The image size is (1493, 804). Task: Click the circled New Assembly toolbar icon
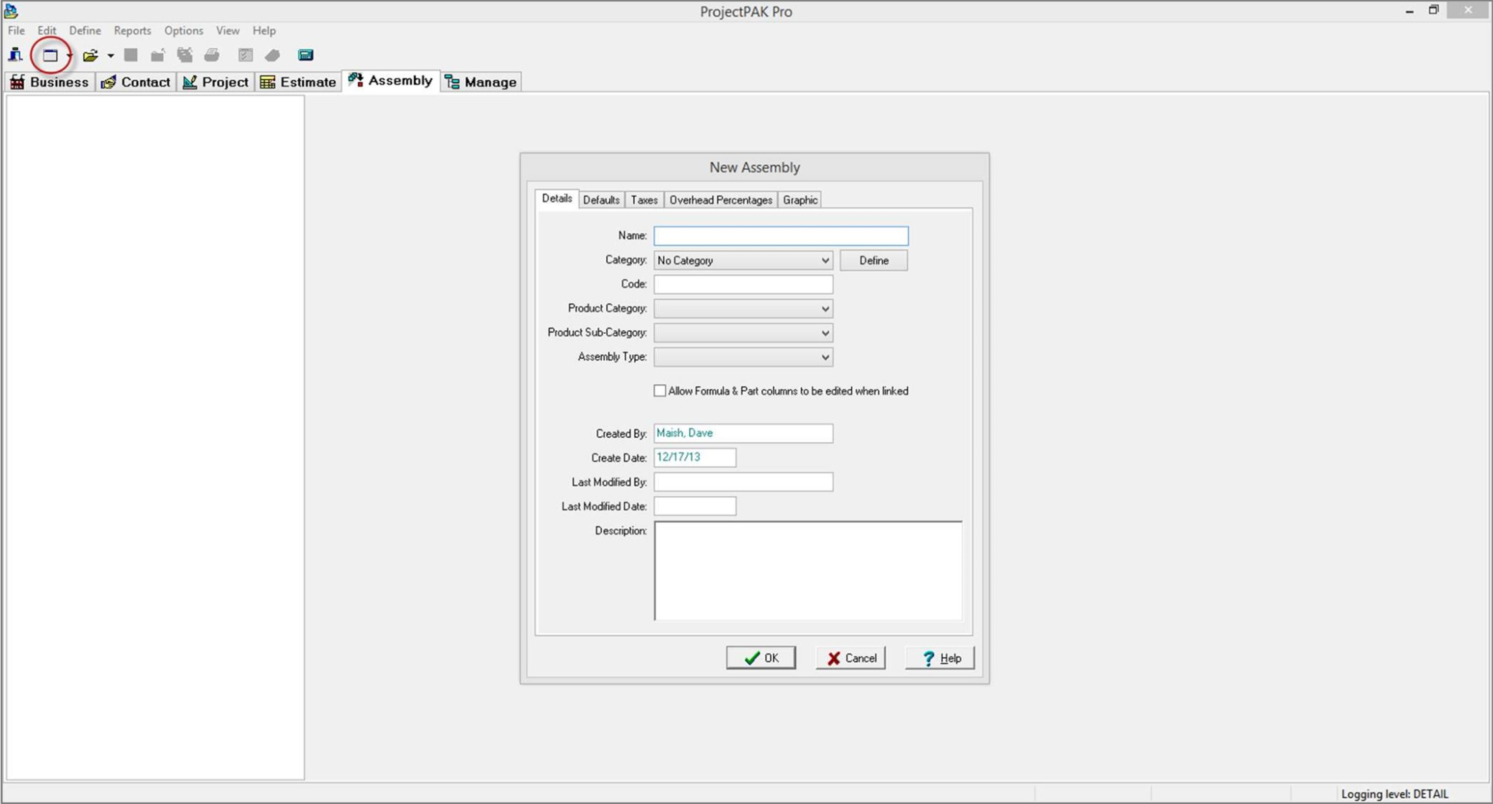[52, 55]
